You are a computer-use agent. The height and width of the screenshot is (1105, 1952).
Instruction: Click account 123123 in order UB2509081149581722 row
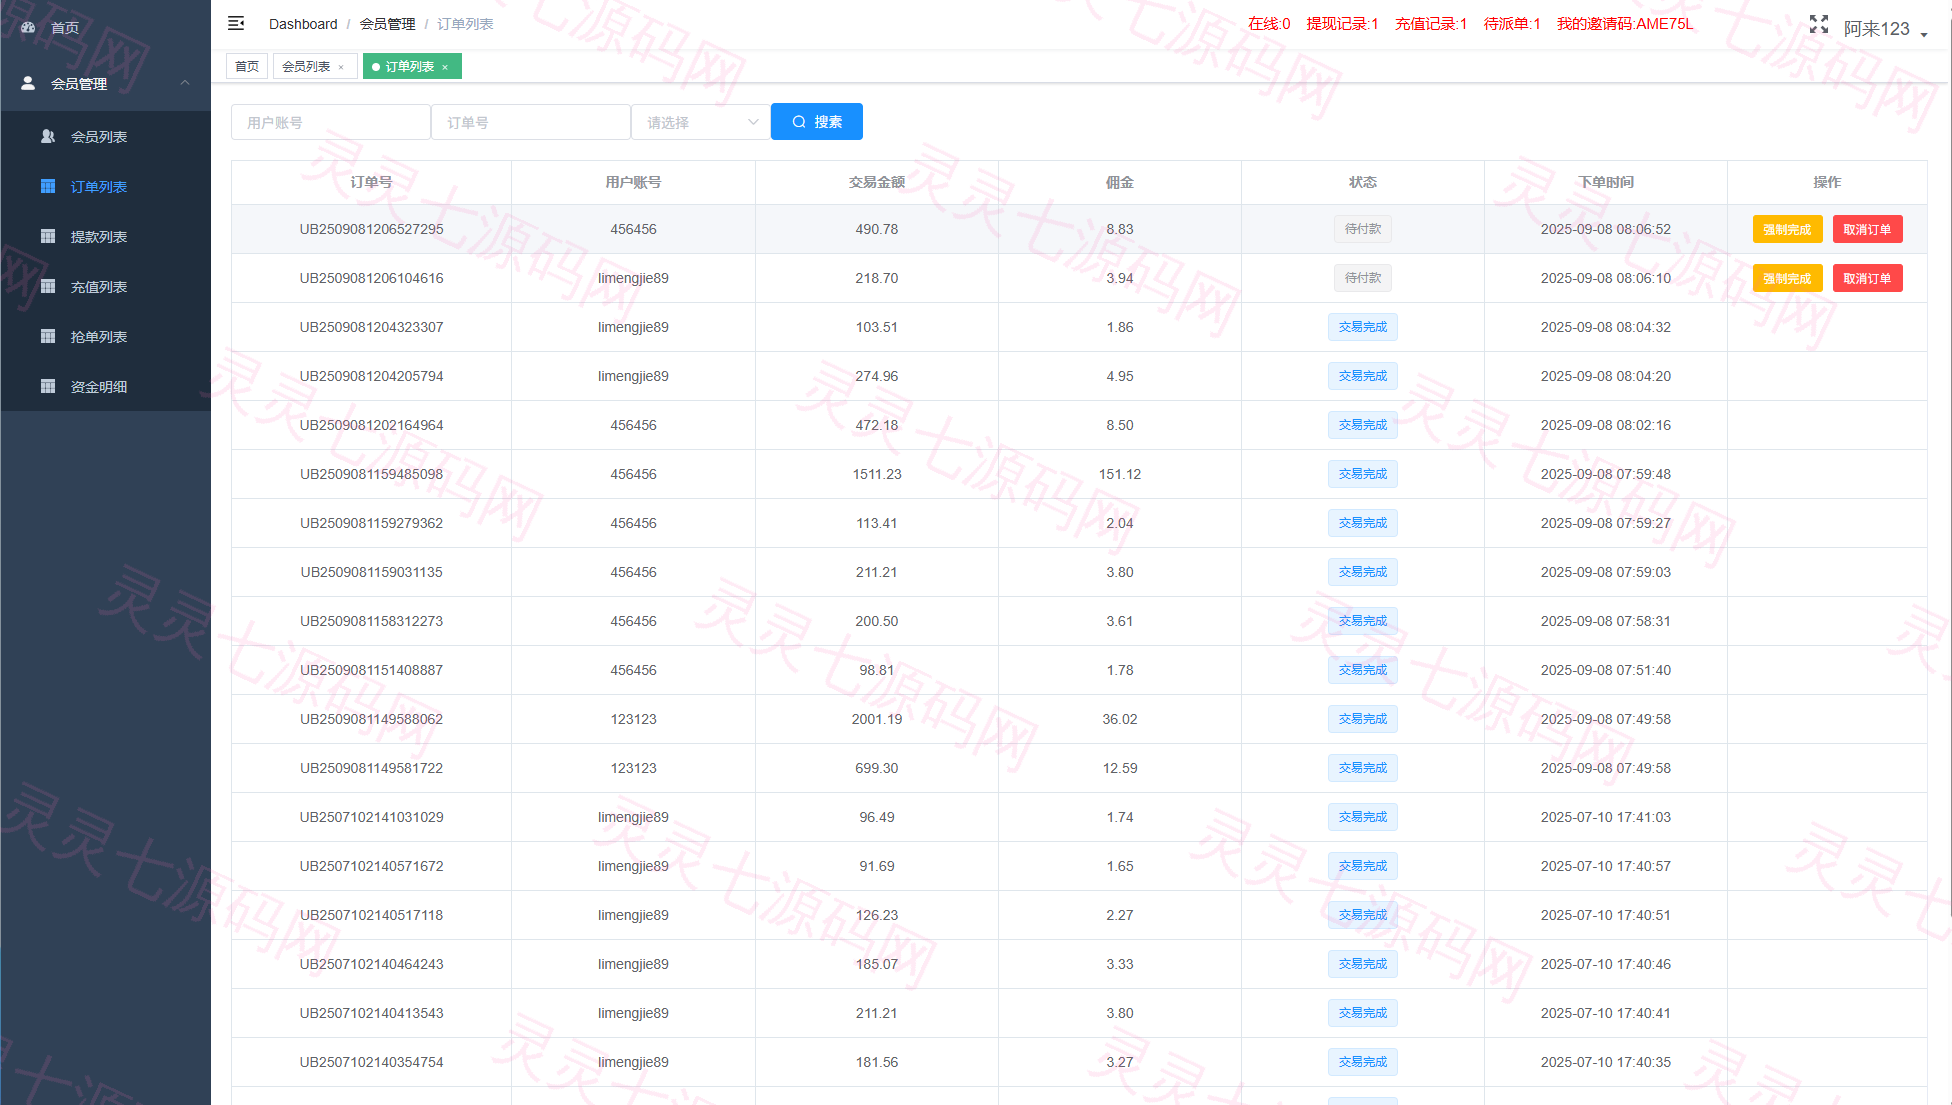pyautogui.click(x=634, y=768)
